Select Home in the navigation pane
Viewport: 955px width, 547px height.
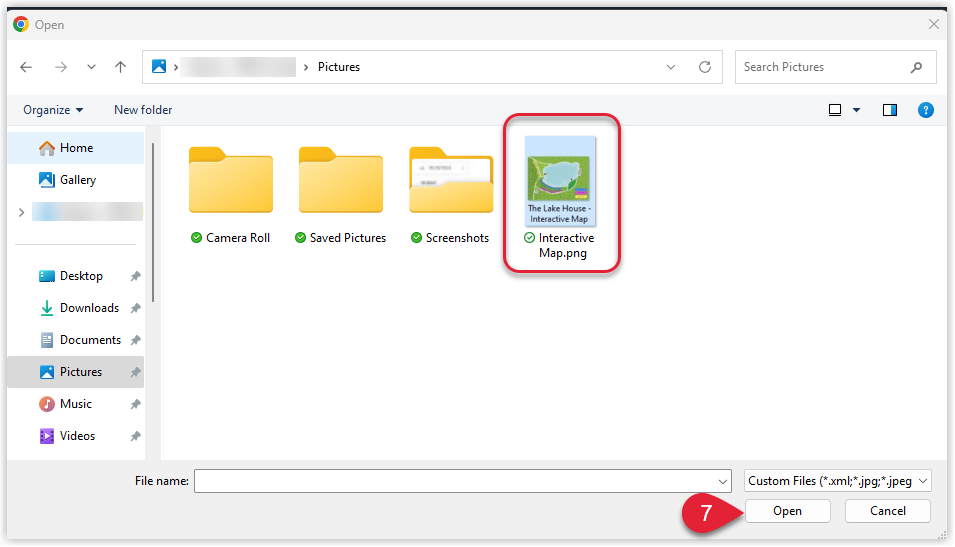click(x=76, y=148)
